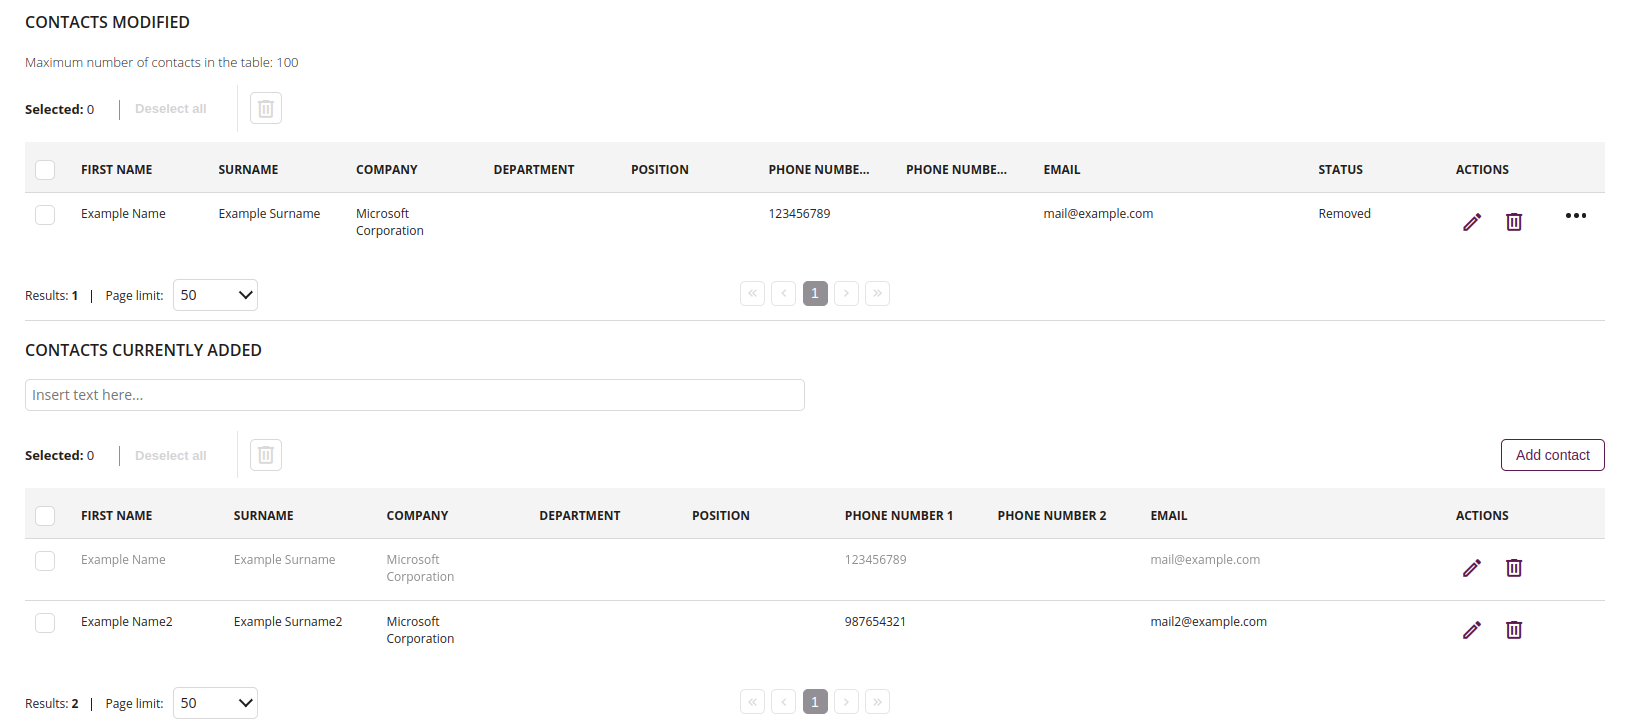Screen dimensions: 1630x722
Task: Click EMAIL header in Currently Added table
Action: 1169,516
